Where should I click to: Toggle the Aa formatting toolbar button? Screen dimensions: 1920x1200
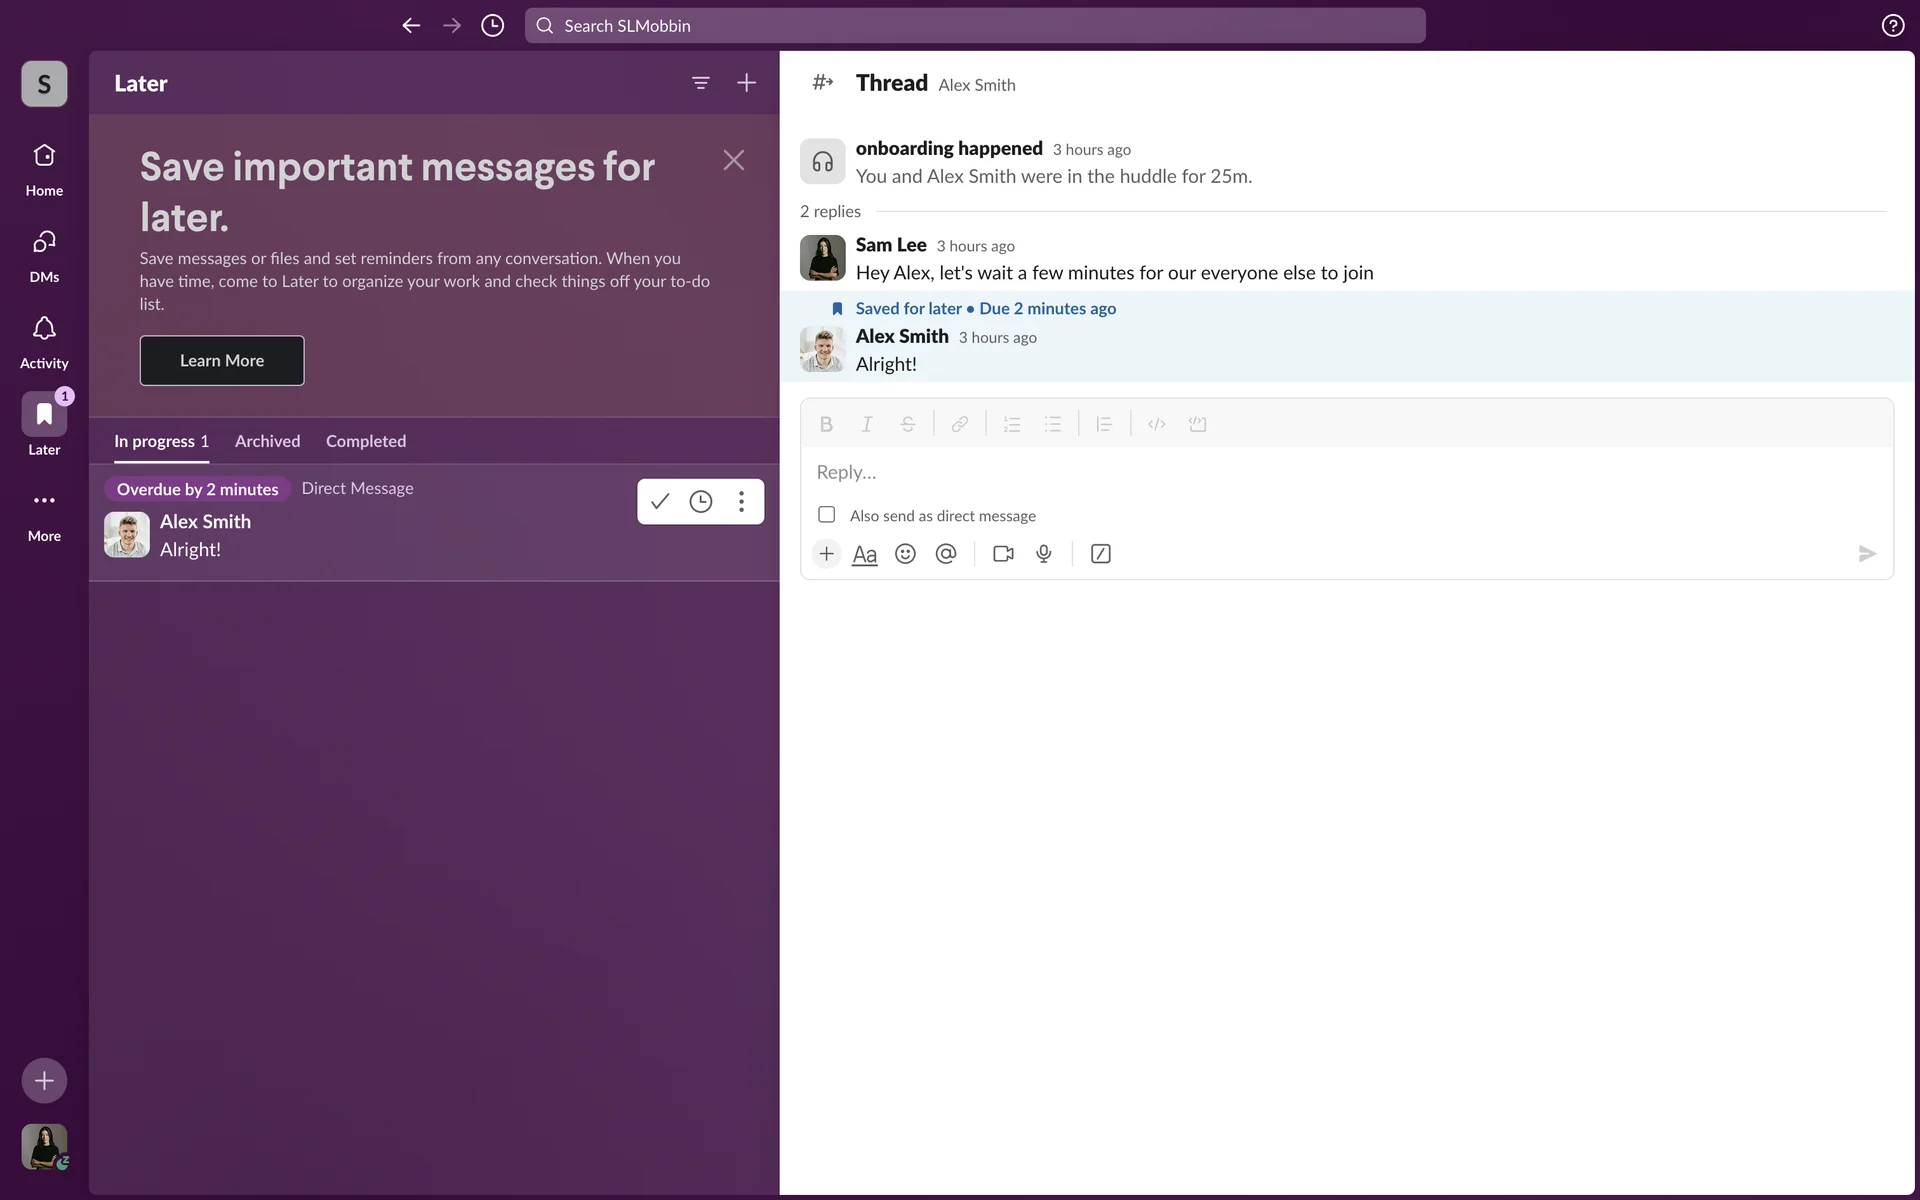click(x=864, y=554)
